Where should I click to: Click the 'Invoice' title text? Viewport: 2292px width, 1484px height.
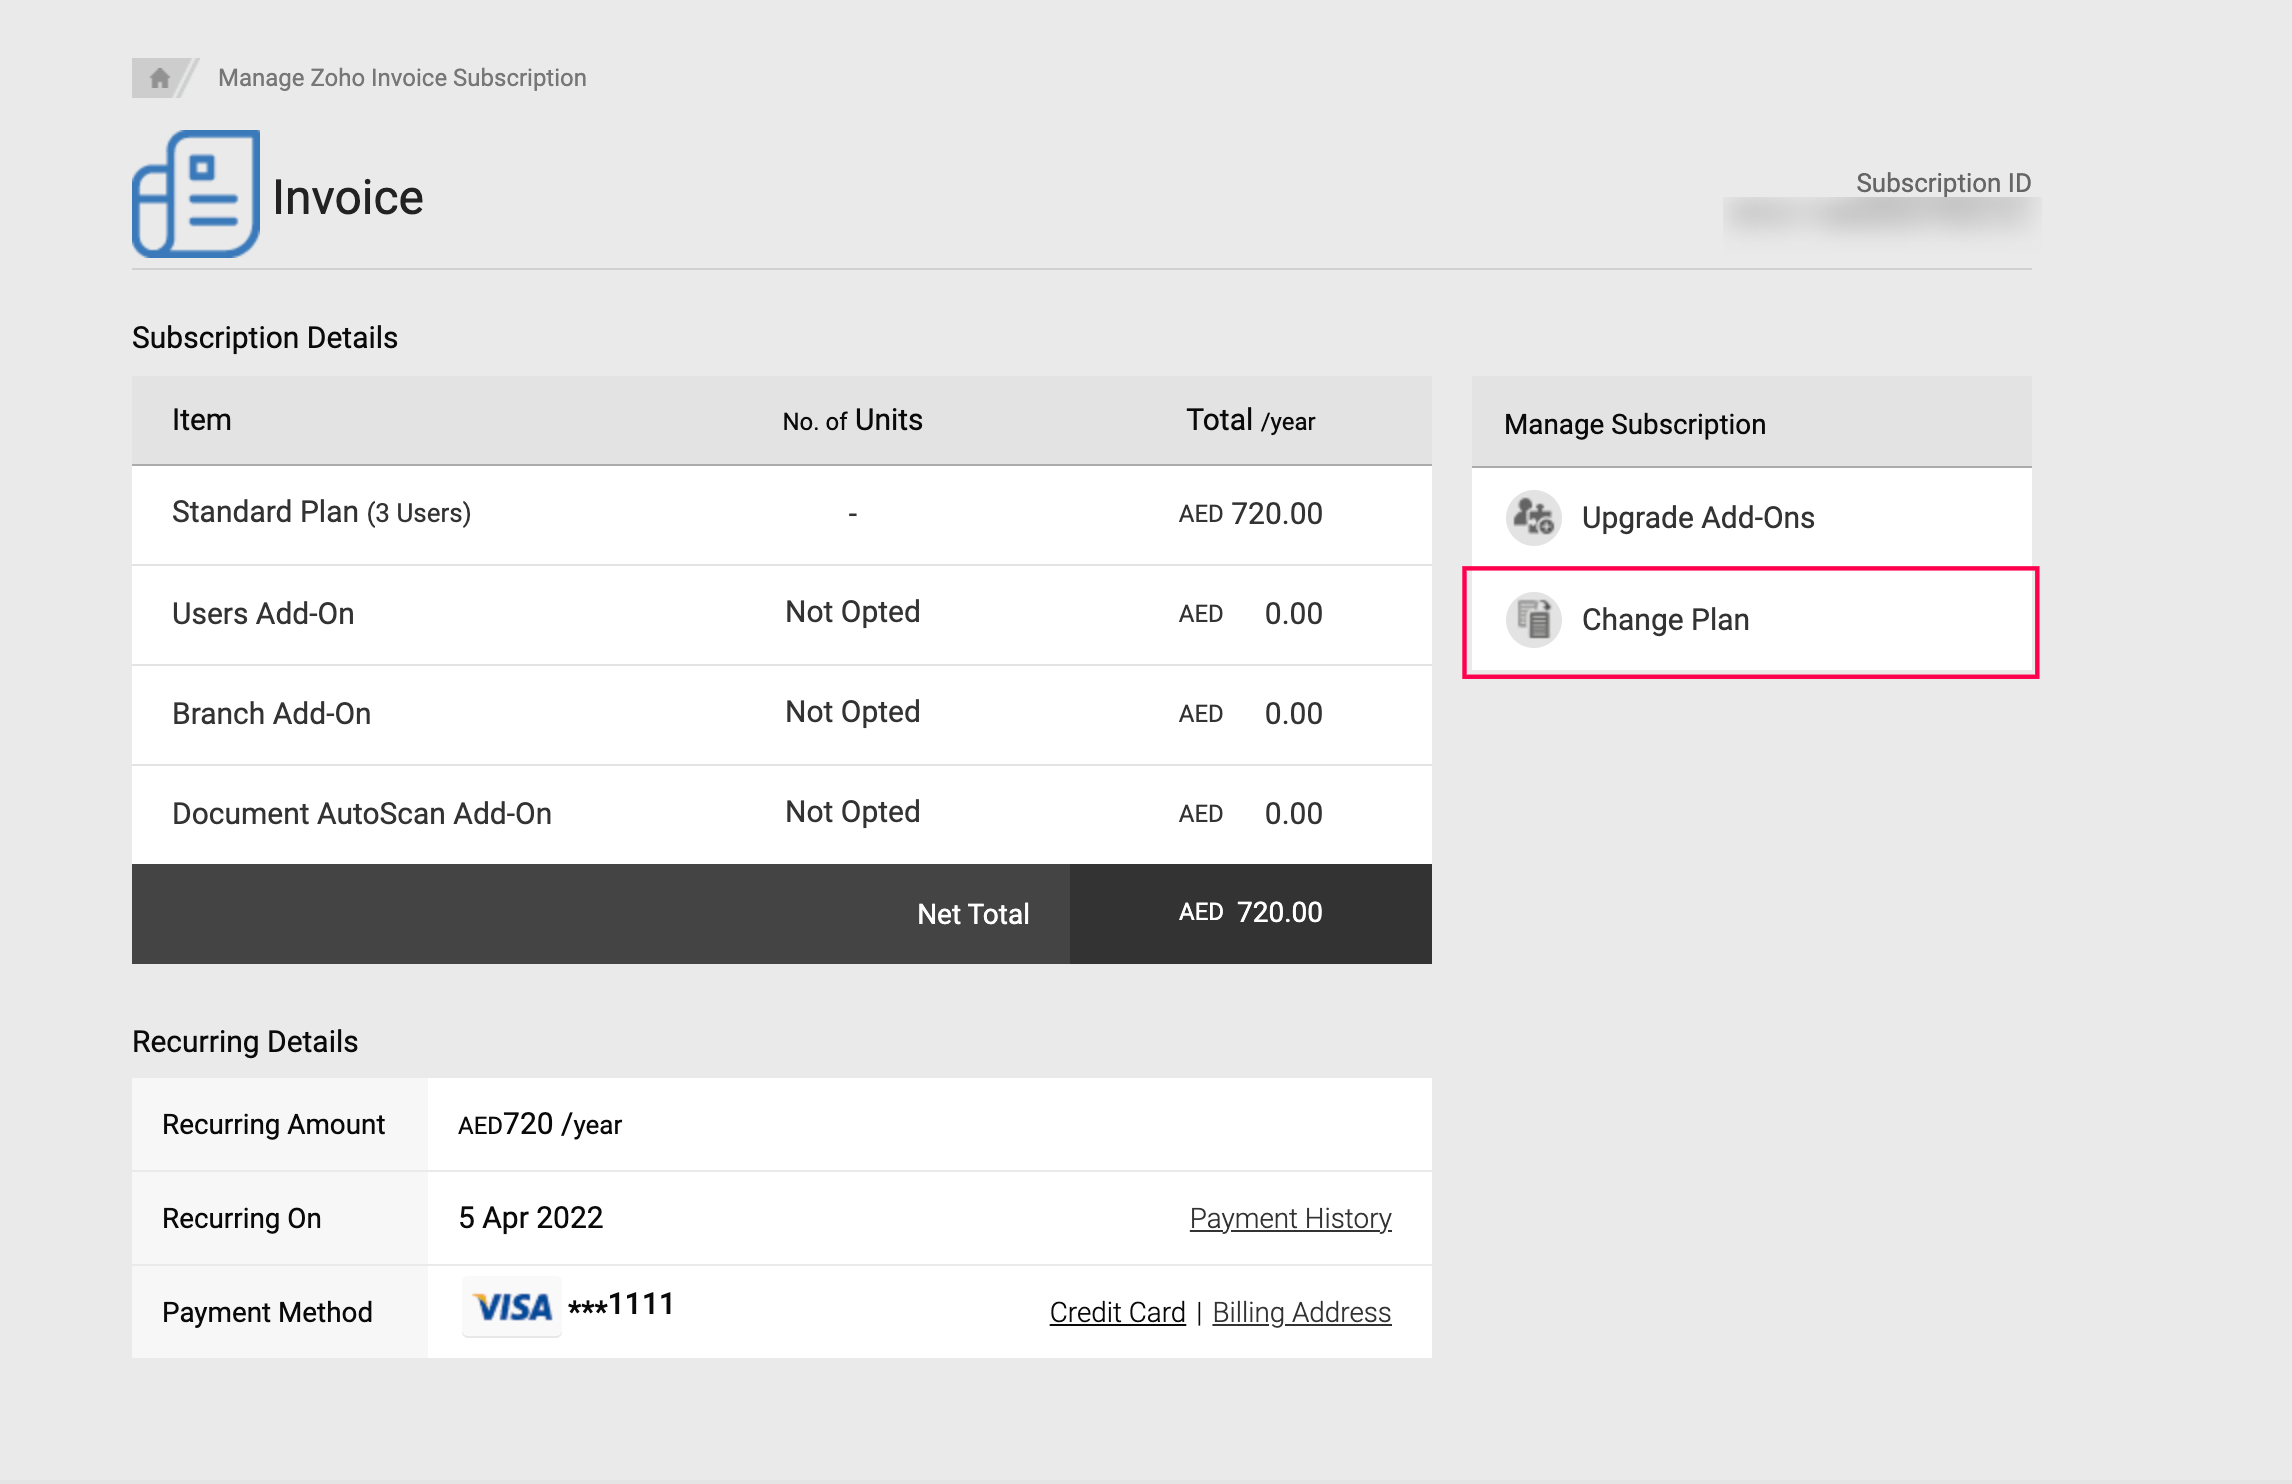click(348, 197)
